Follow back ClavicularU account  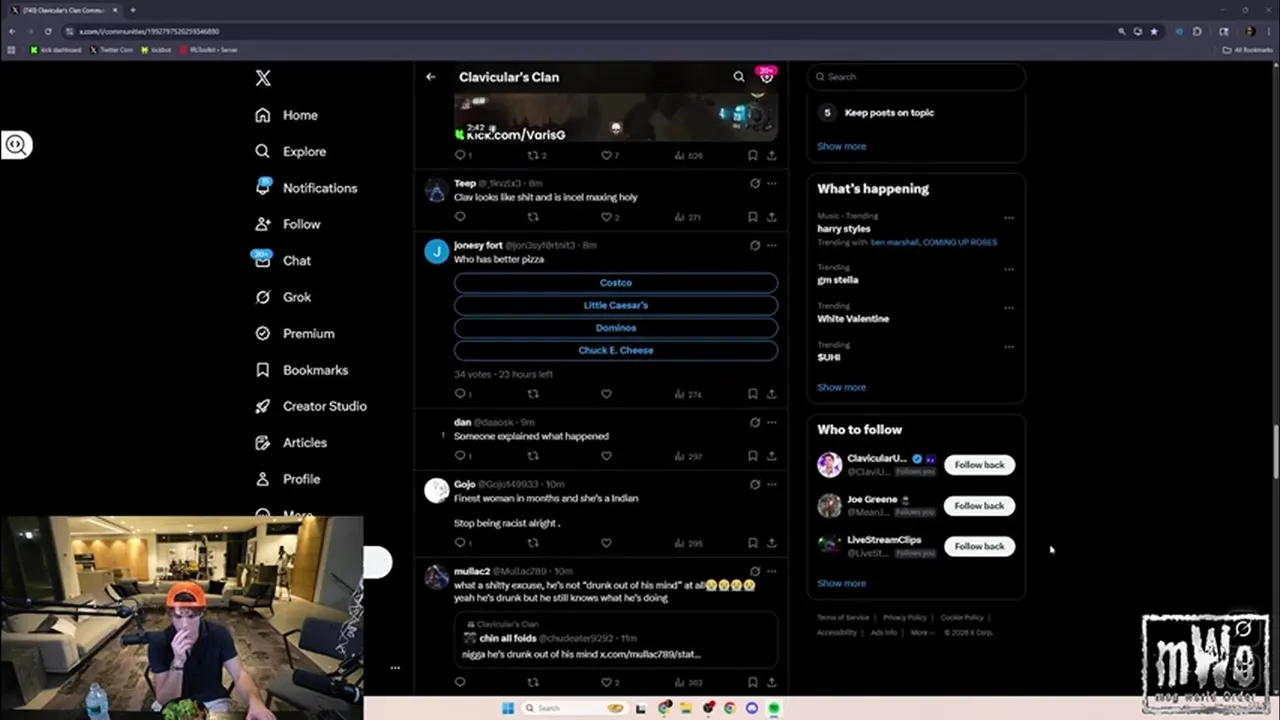tap(979, 465)
